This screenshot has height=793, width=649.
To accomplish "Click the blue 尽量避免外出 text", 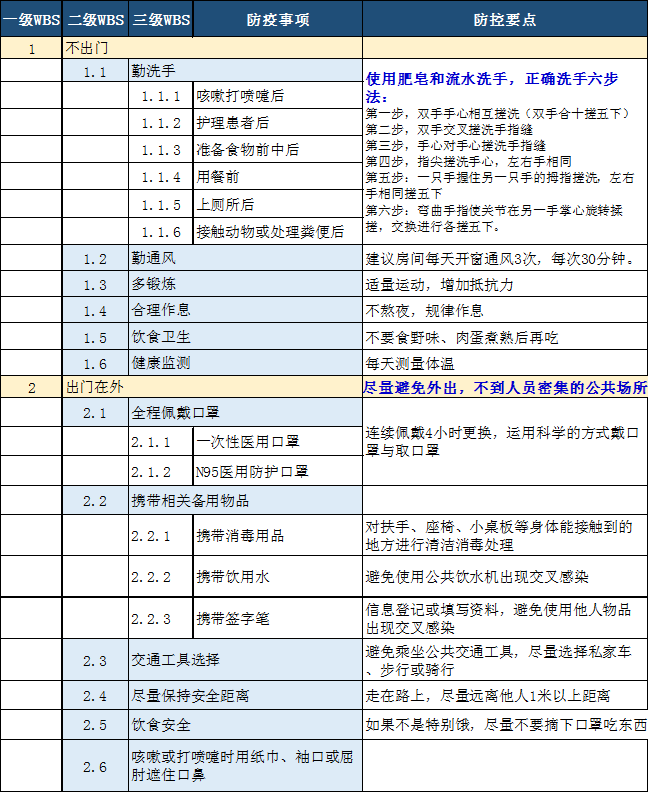I will coord(505,387).
